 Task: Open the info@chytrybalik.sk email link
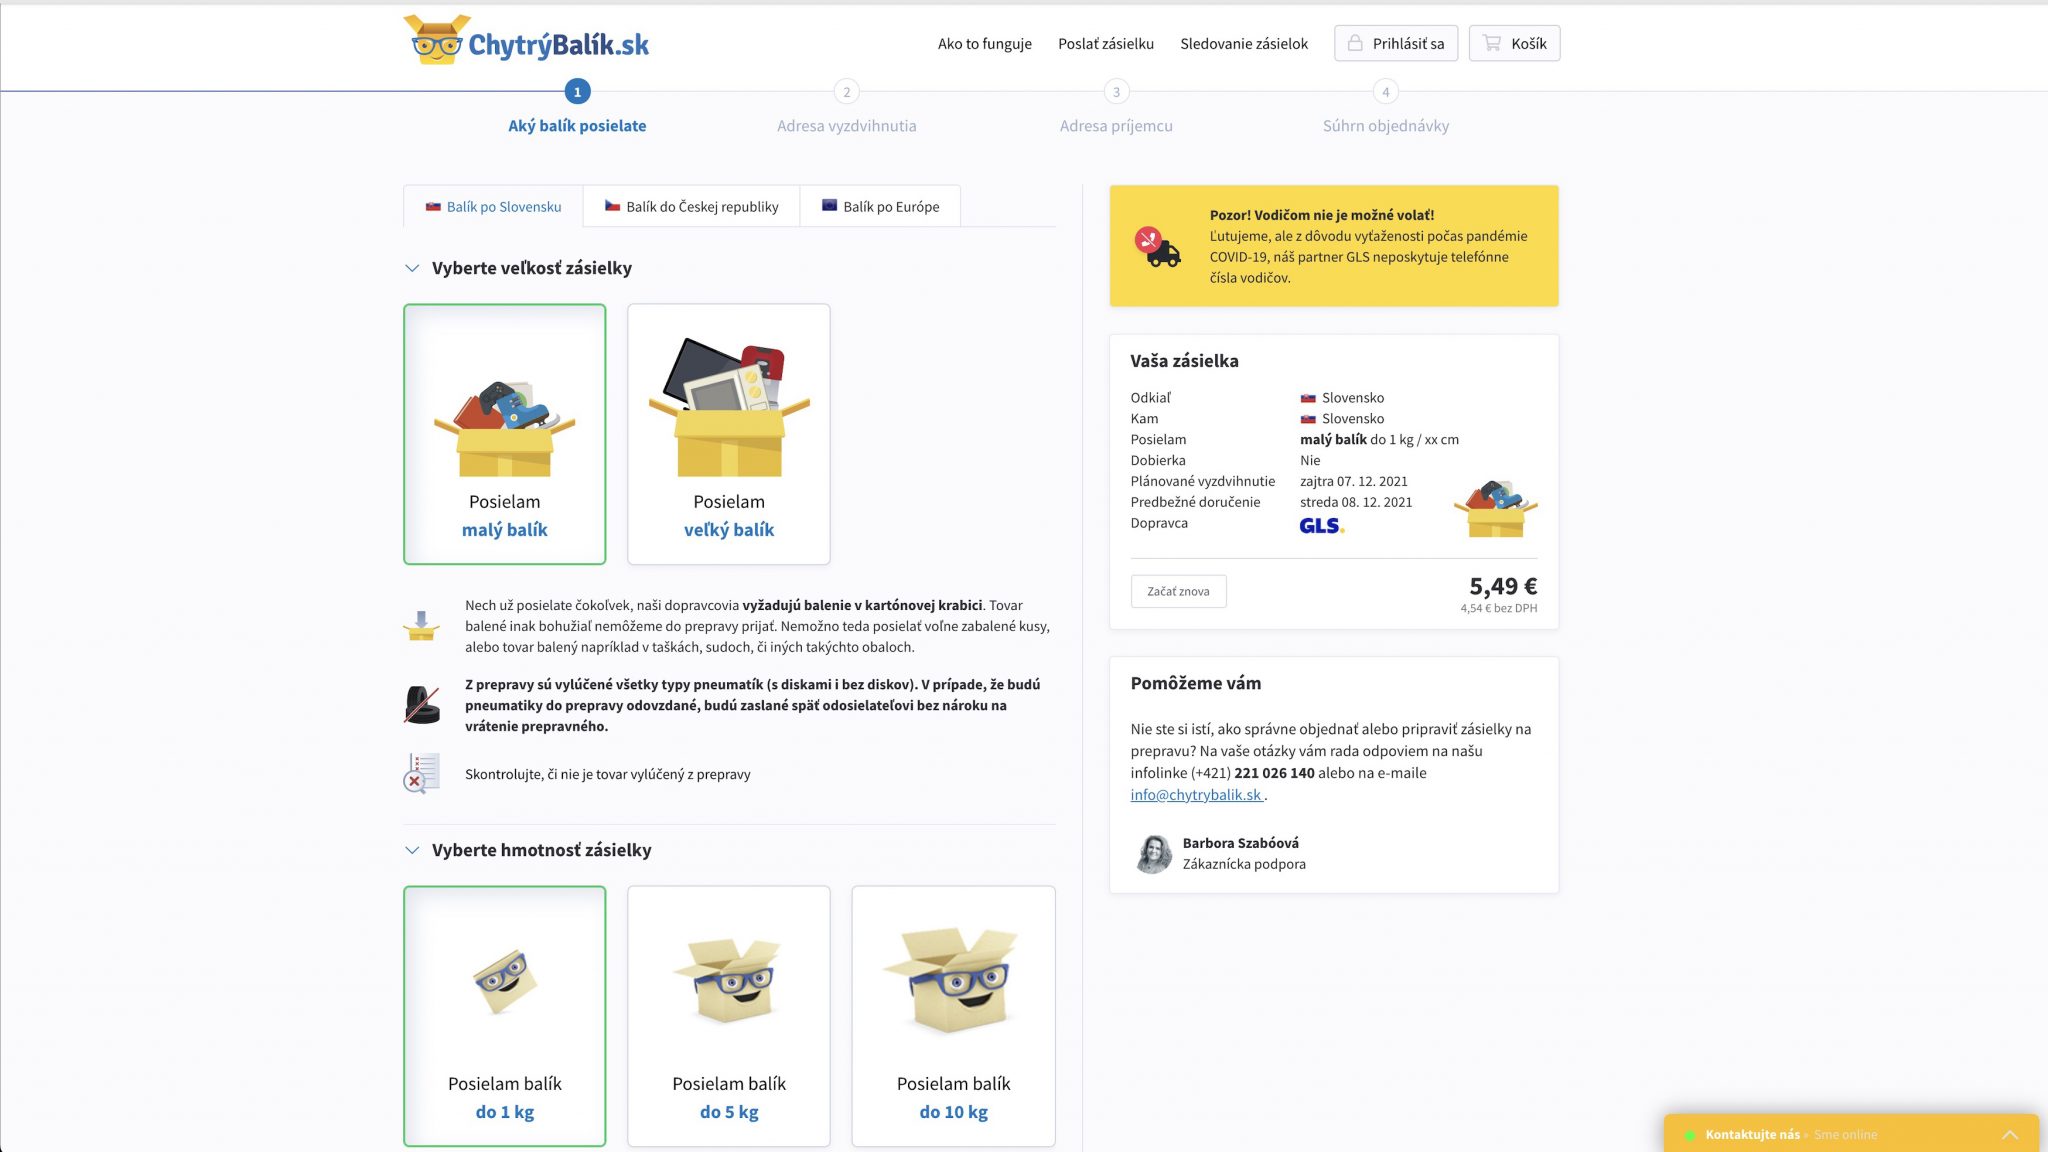1196,795
